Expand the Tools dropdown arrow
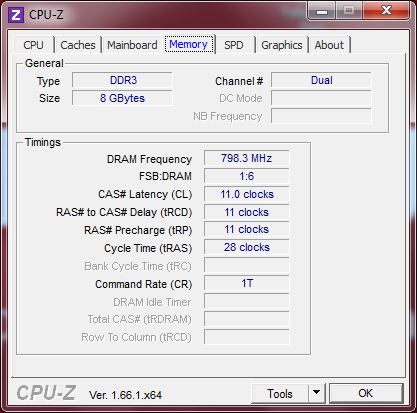Screen dimensions: 417x413 (317, 394)
